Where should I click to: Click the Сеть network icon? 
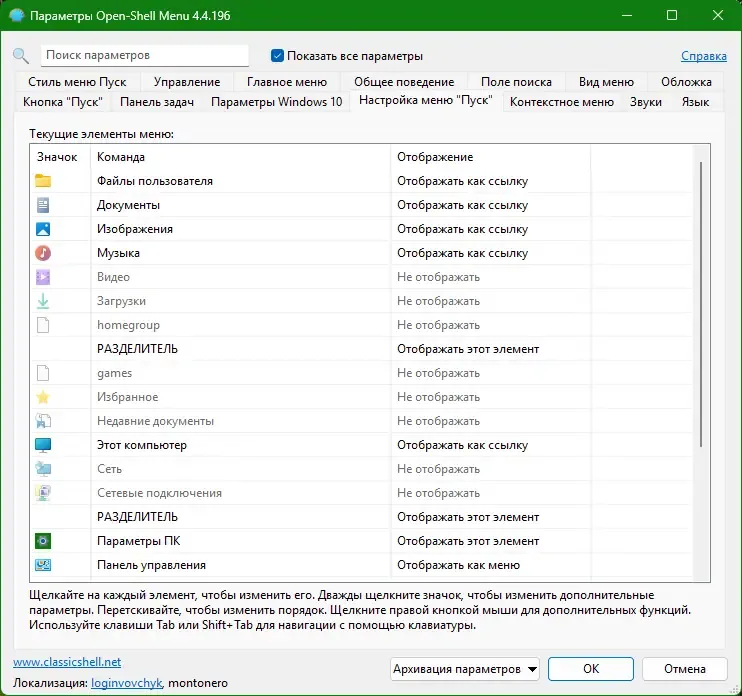click(x=43, y=469)
